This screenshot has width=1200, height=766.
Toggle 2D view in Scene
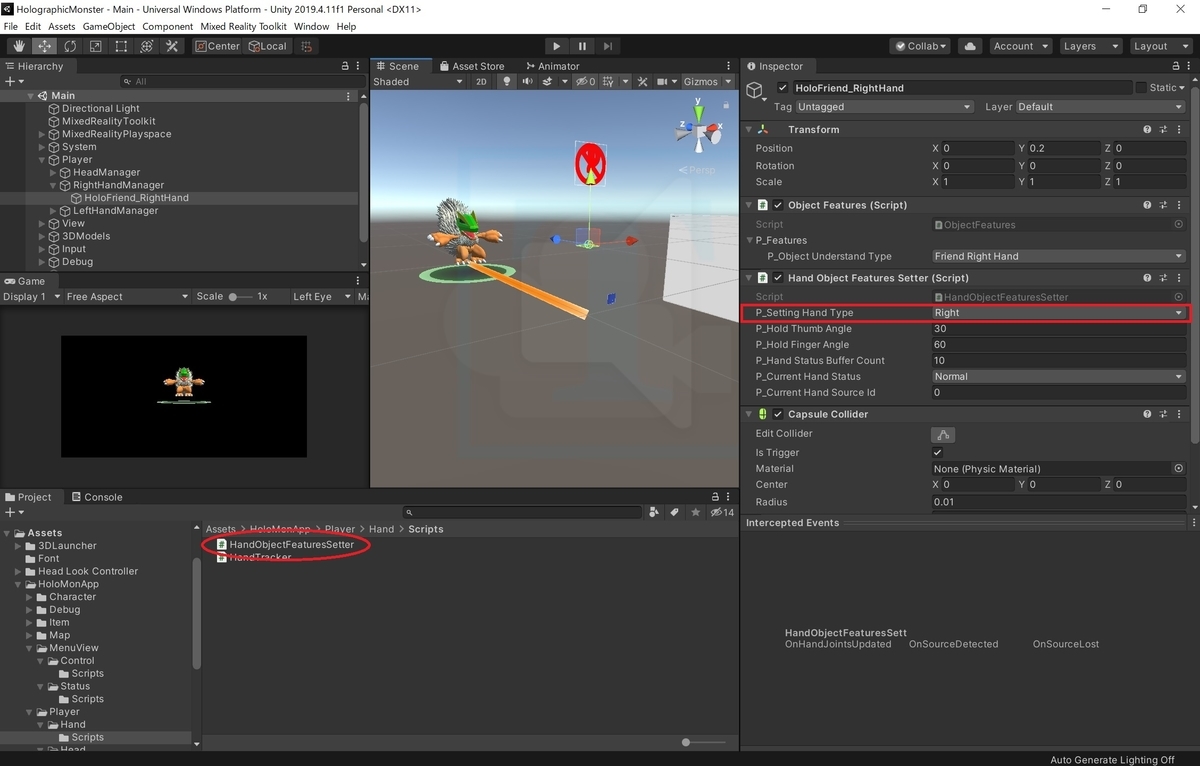pos(481,82)
